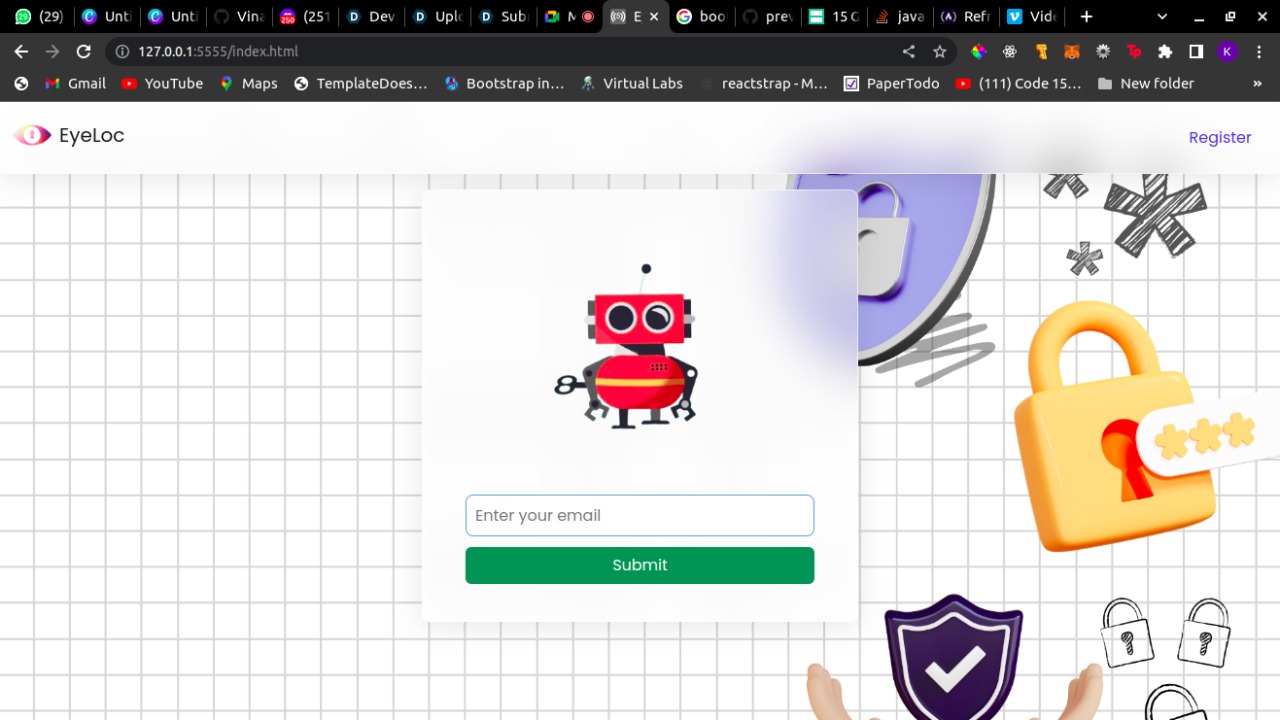Switch to second Unti tab

point(172,17)
